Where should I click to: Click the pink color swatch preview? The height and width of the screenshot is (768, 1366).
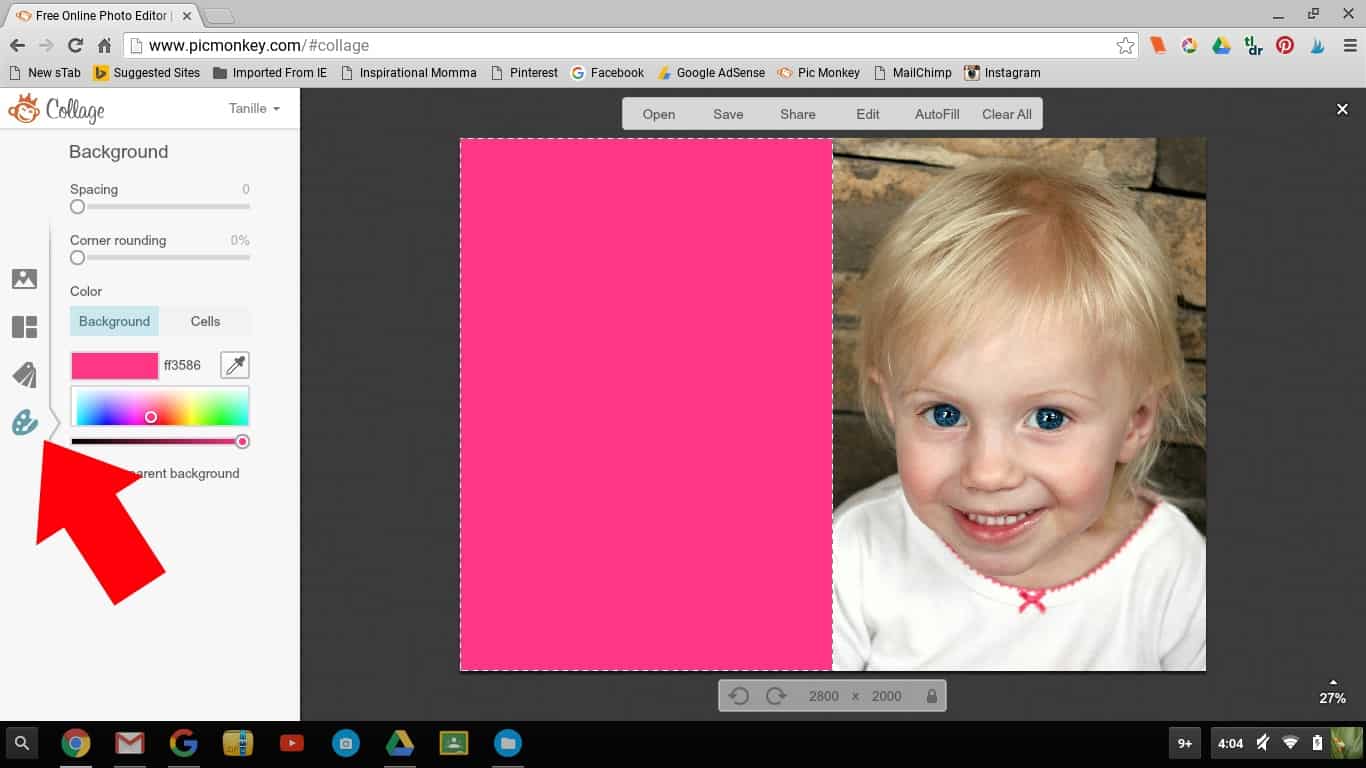[x=114, y=365]
